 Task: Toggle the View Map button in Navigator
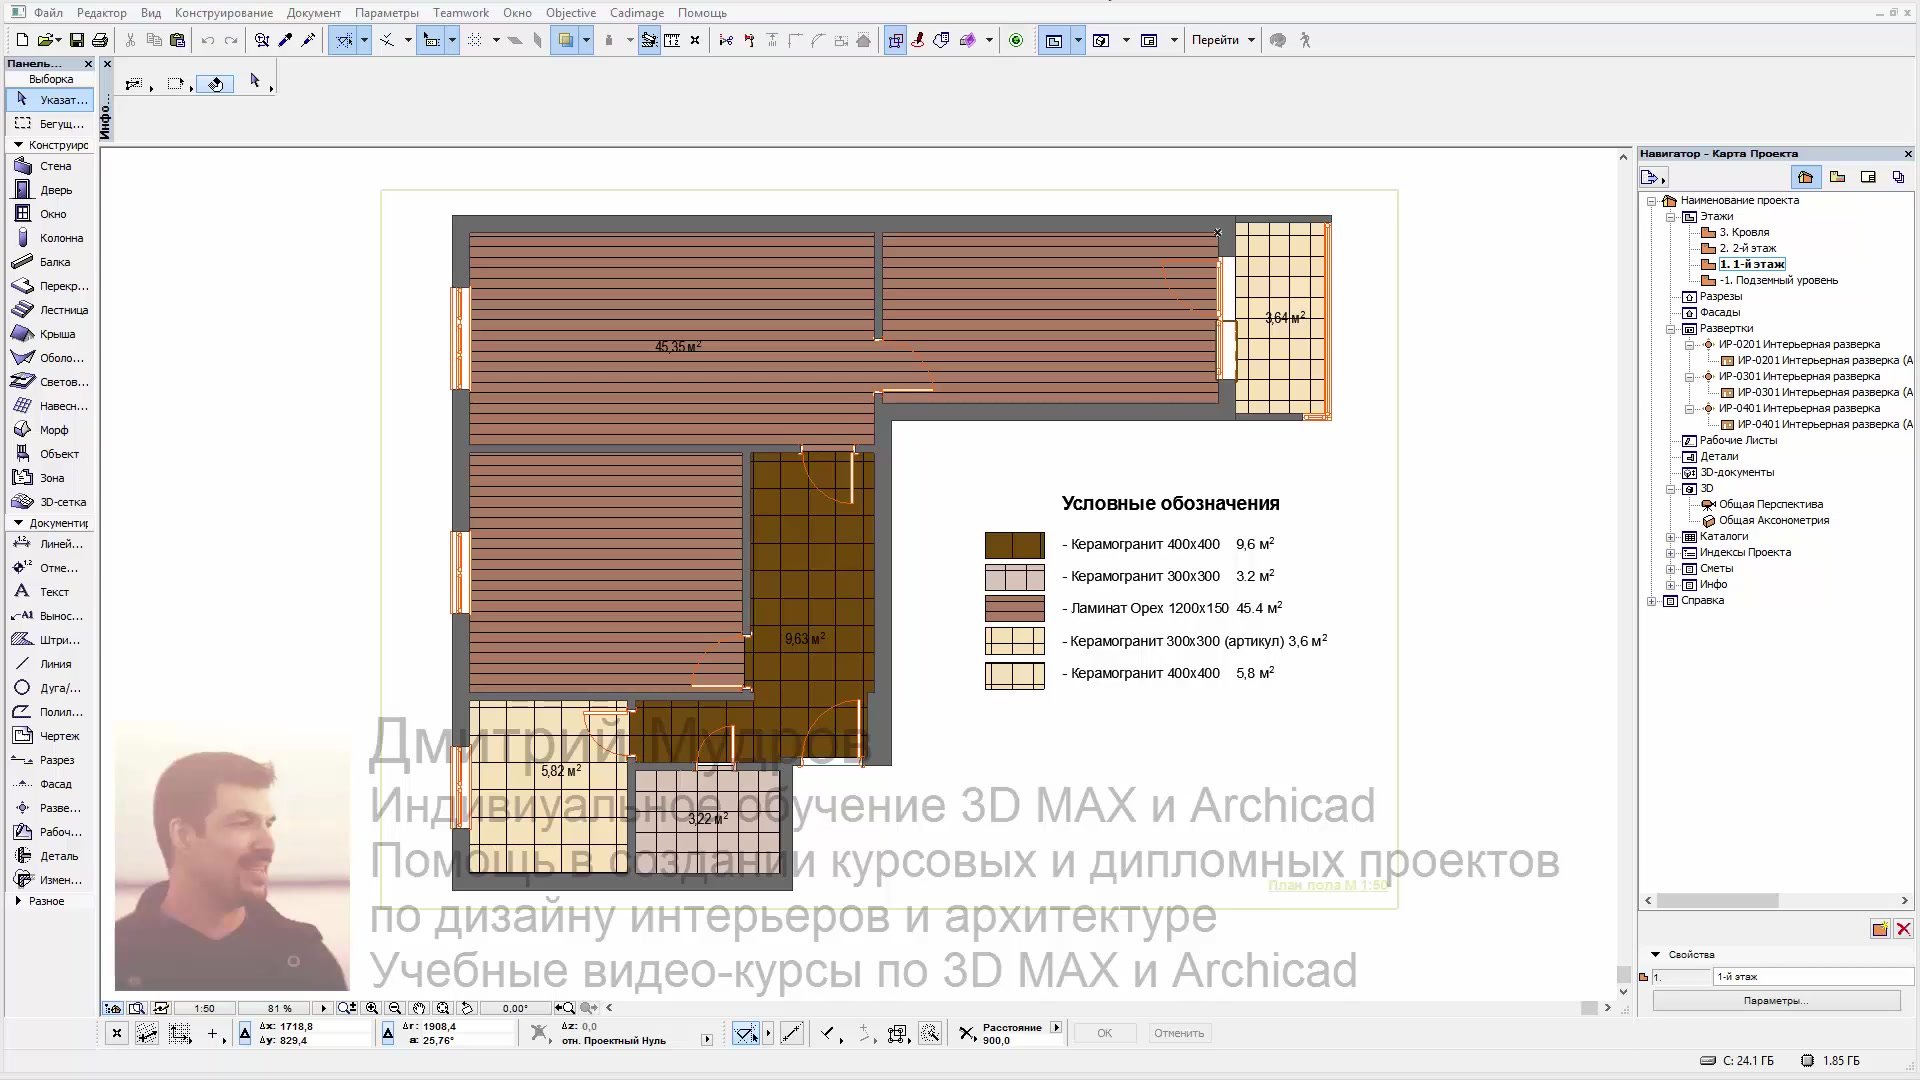click(1837, 177)
